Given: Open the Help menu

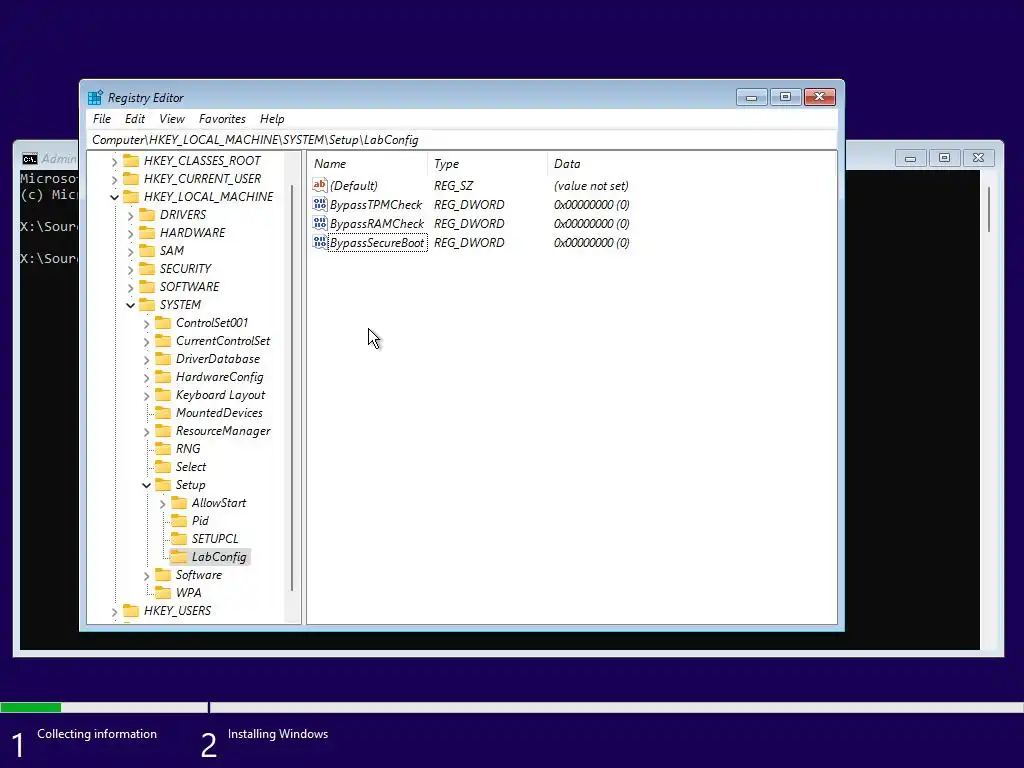Looking at the screenshot, I should coord(272,119).
